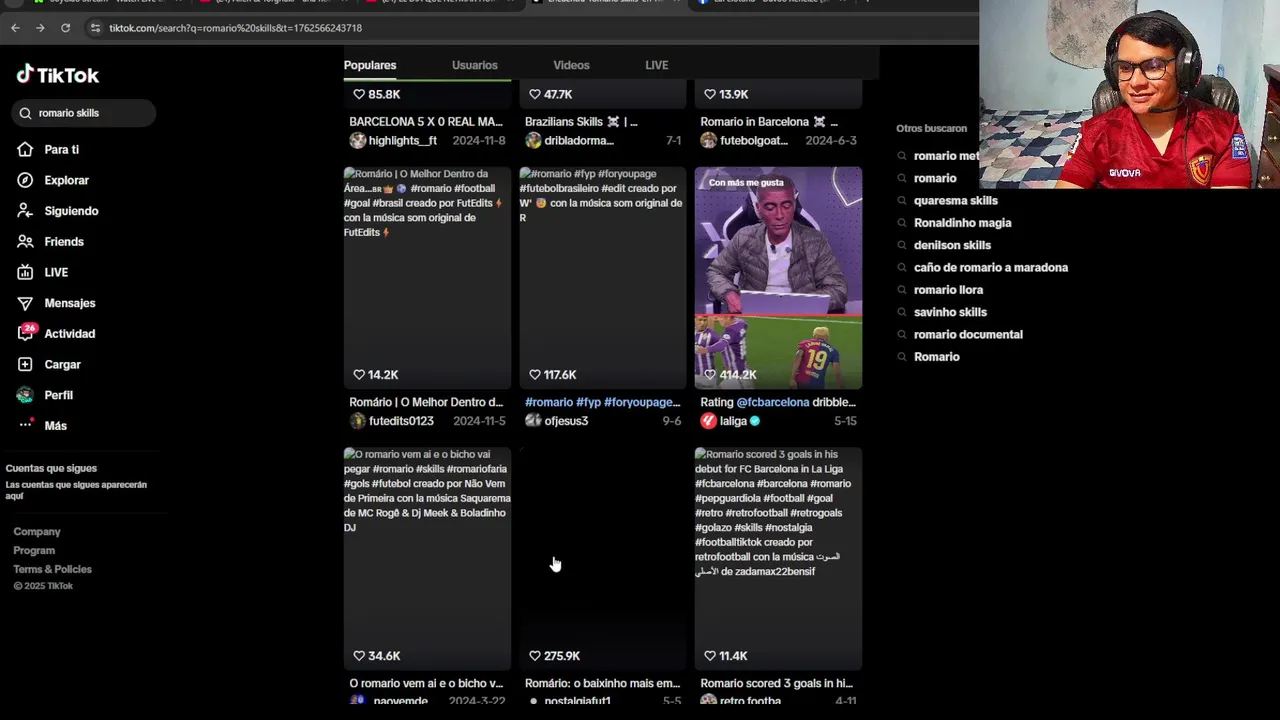Viewport: 1280px width, 720px height.
Task: Open Explorar compass icon
Action: click(25, 180)
